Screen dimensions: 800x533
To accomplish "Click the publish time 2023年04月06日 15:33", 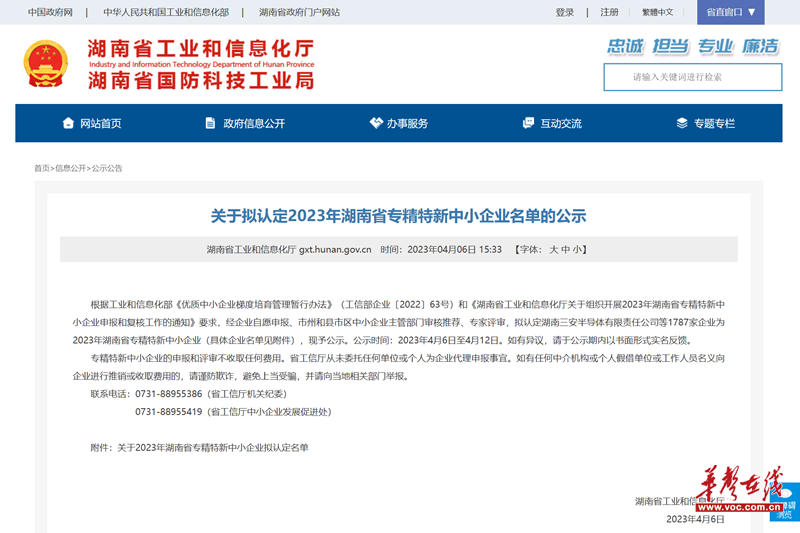I will pos(455,249).
